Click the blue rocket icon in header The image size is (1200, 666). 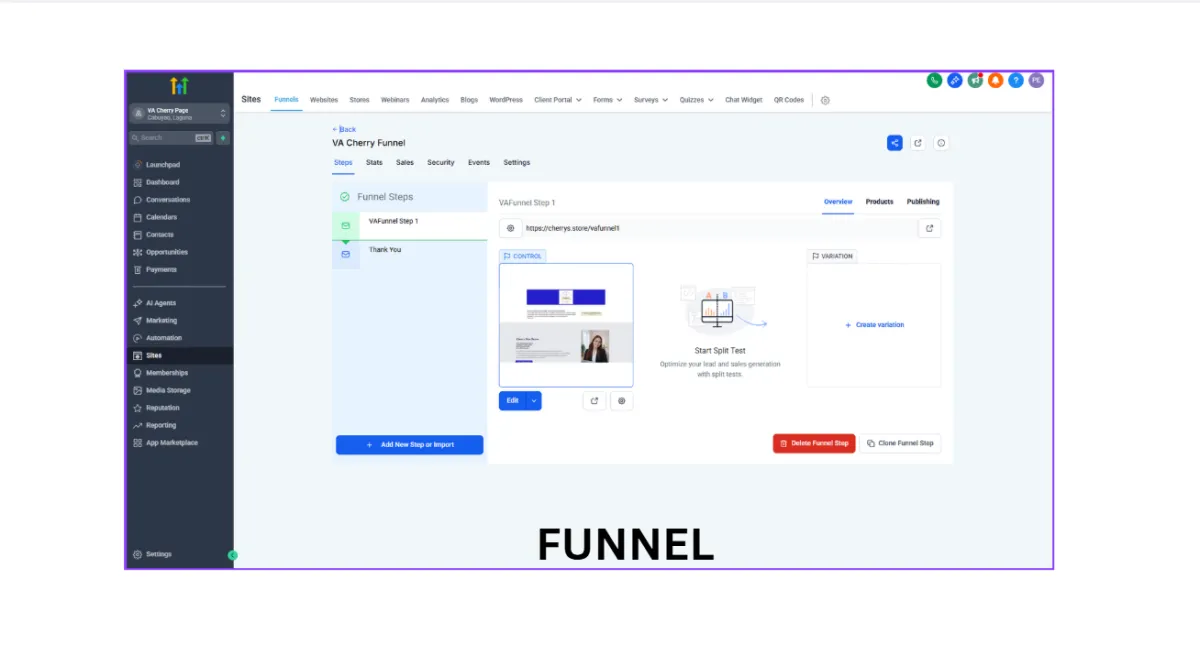point(955,80)
